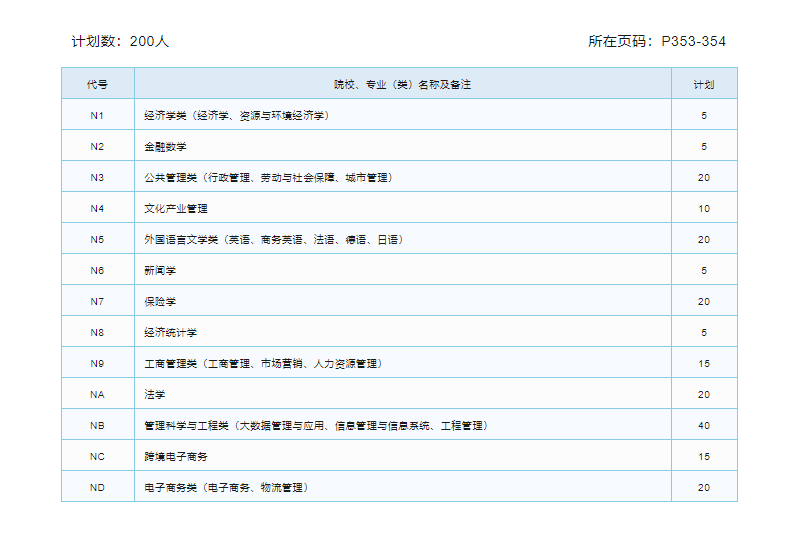Click the 管理科学与工程类 major row text
The height and width of the screenshot is (537, 799).
(x=316, y=426)
